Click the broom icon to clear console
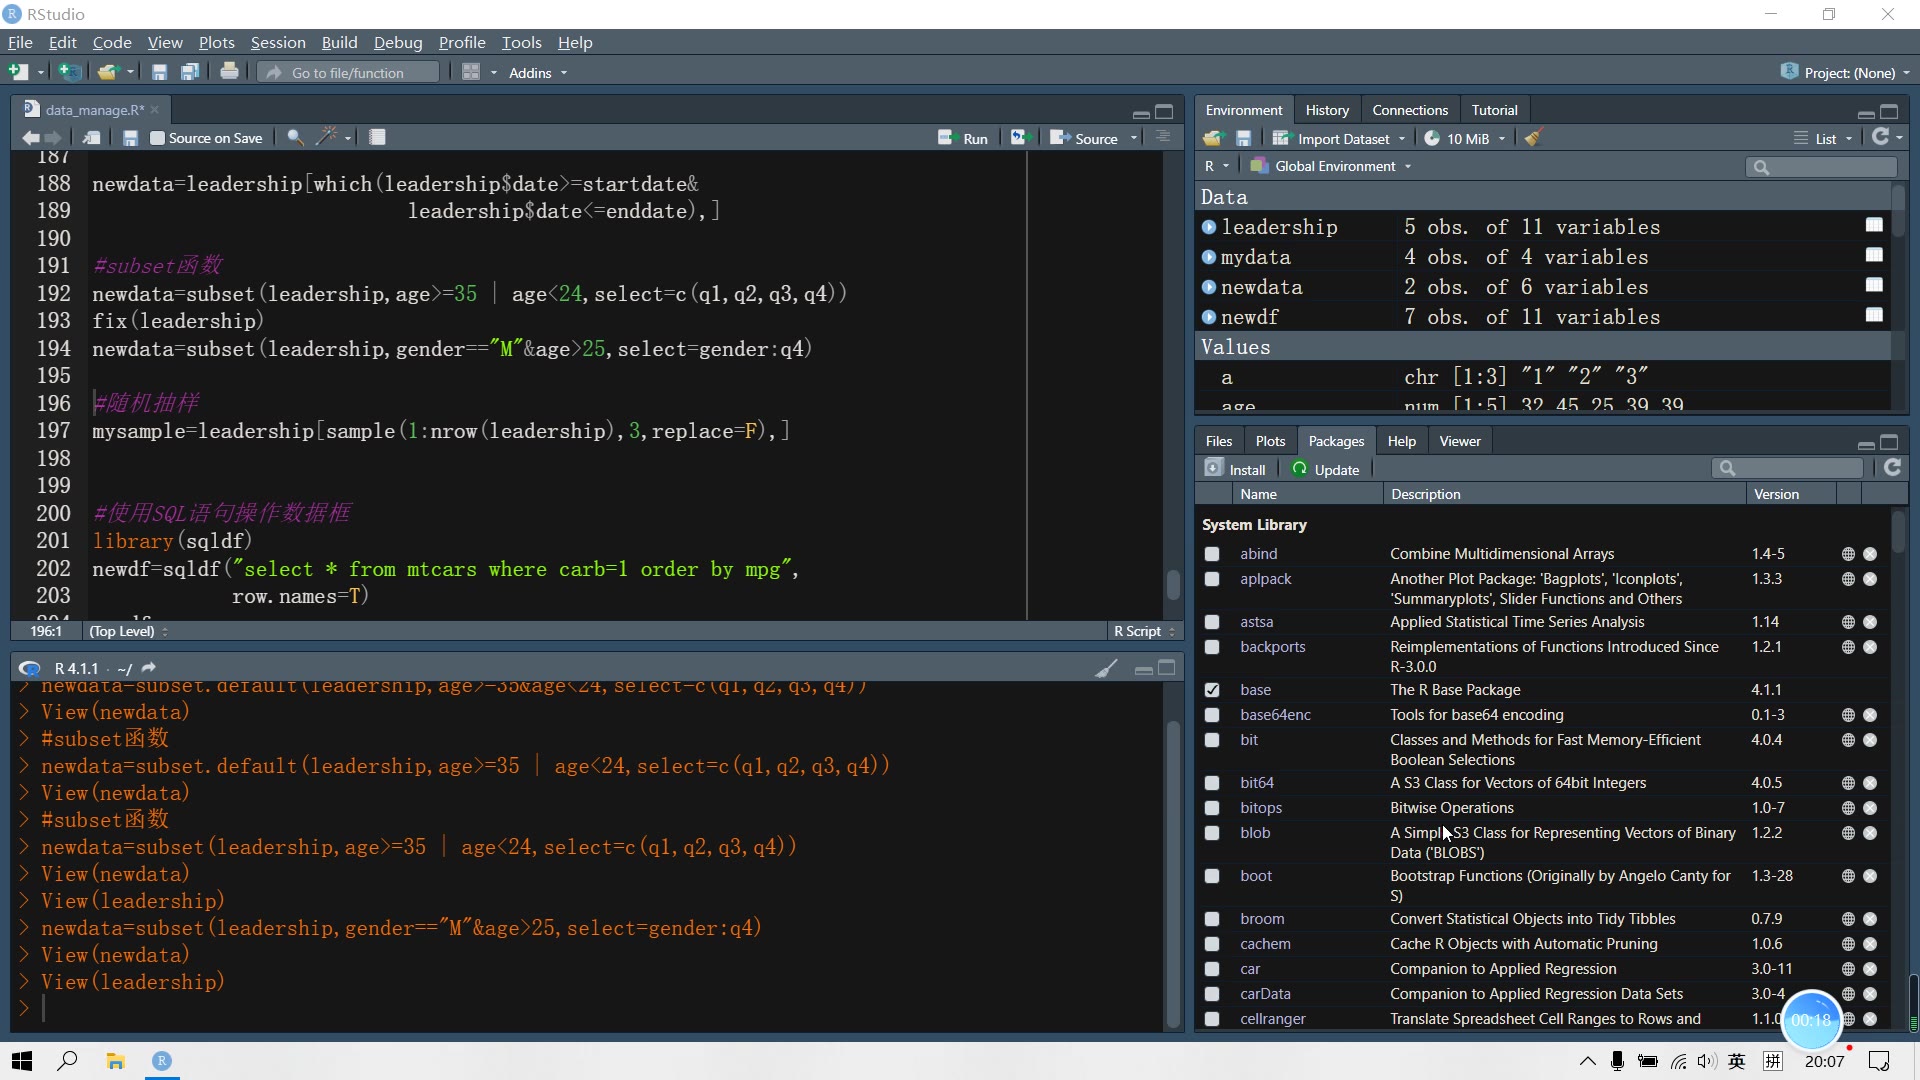1920x1080 pixels. (1106, 669)
